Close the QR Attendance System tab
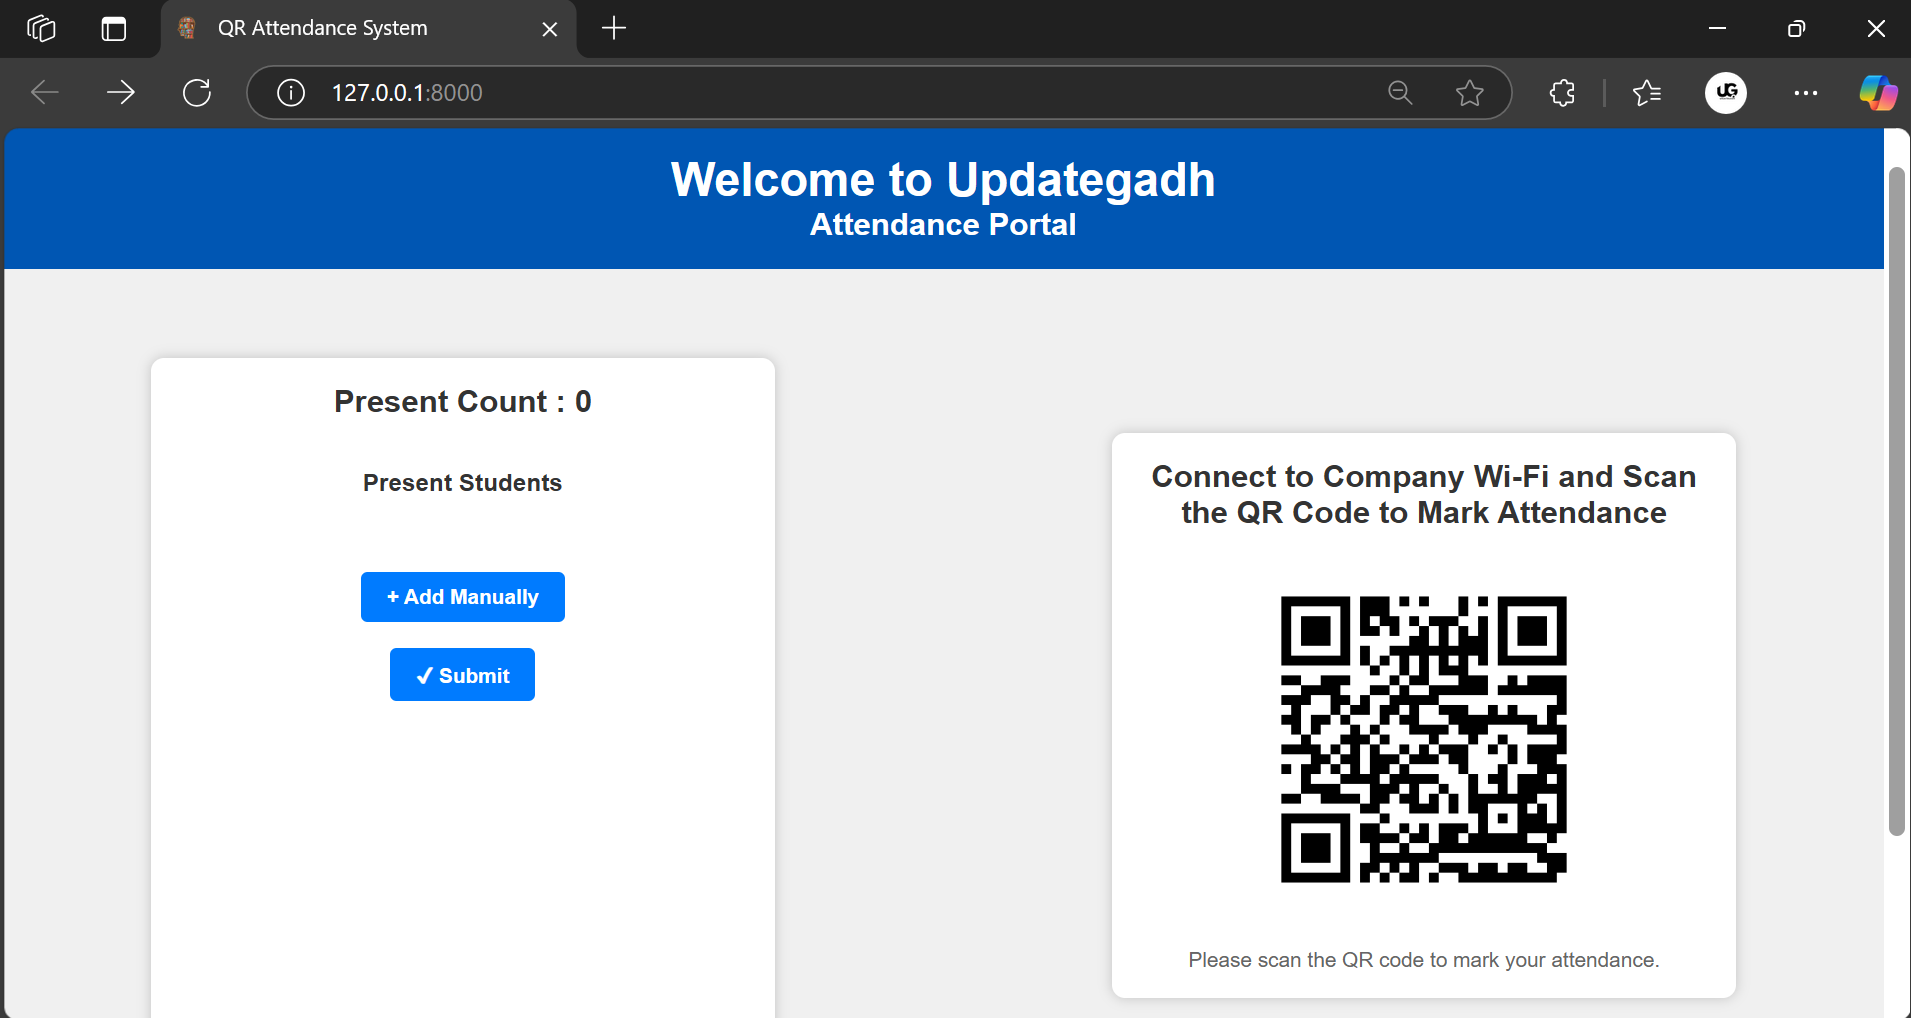 (549, 29)
